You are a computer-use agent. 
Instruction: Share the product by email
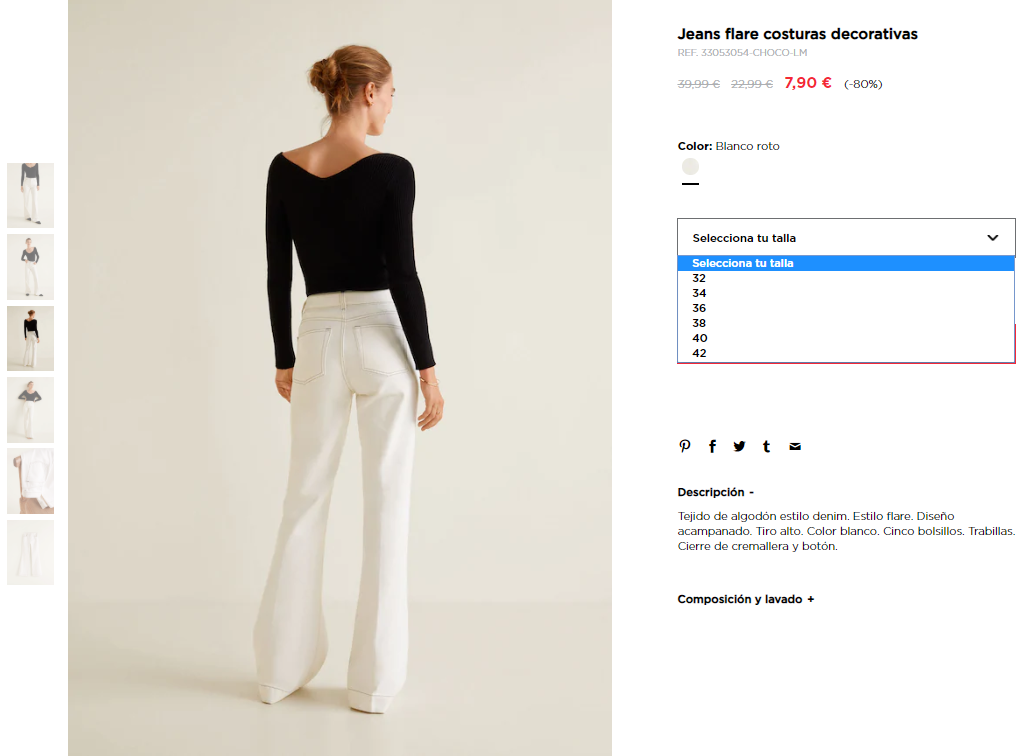click(795, 446)
